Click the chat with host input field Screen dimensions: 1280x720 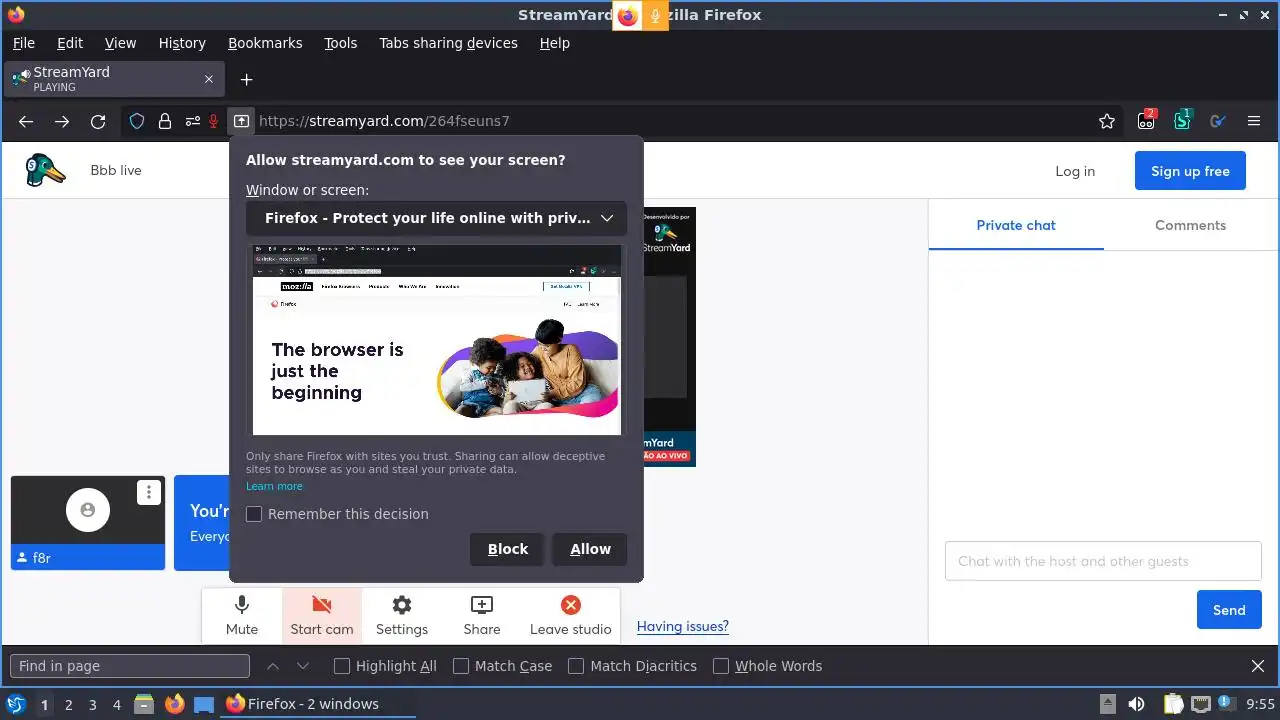[x=1103, y=561]
